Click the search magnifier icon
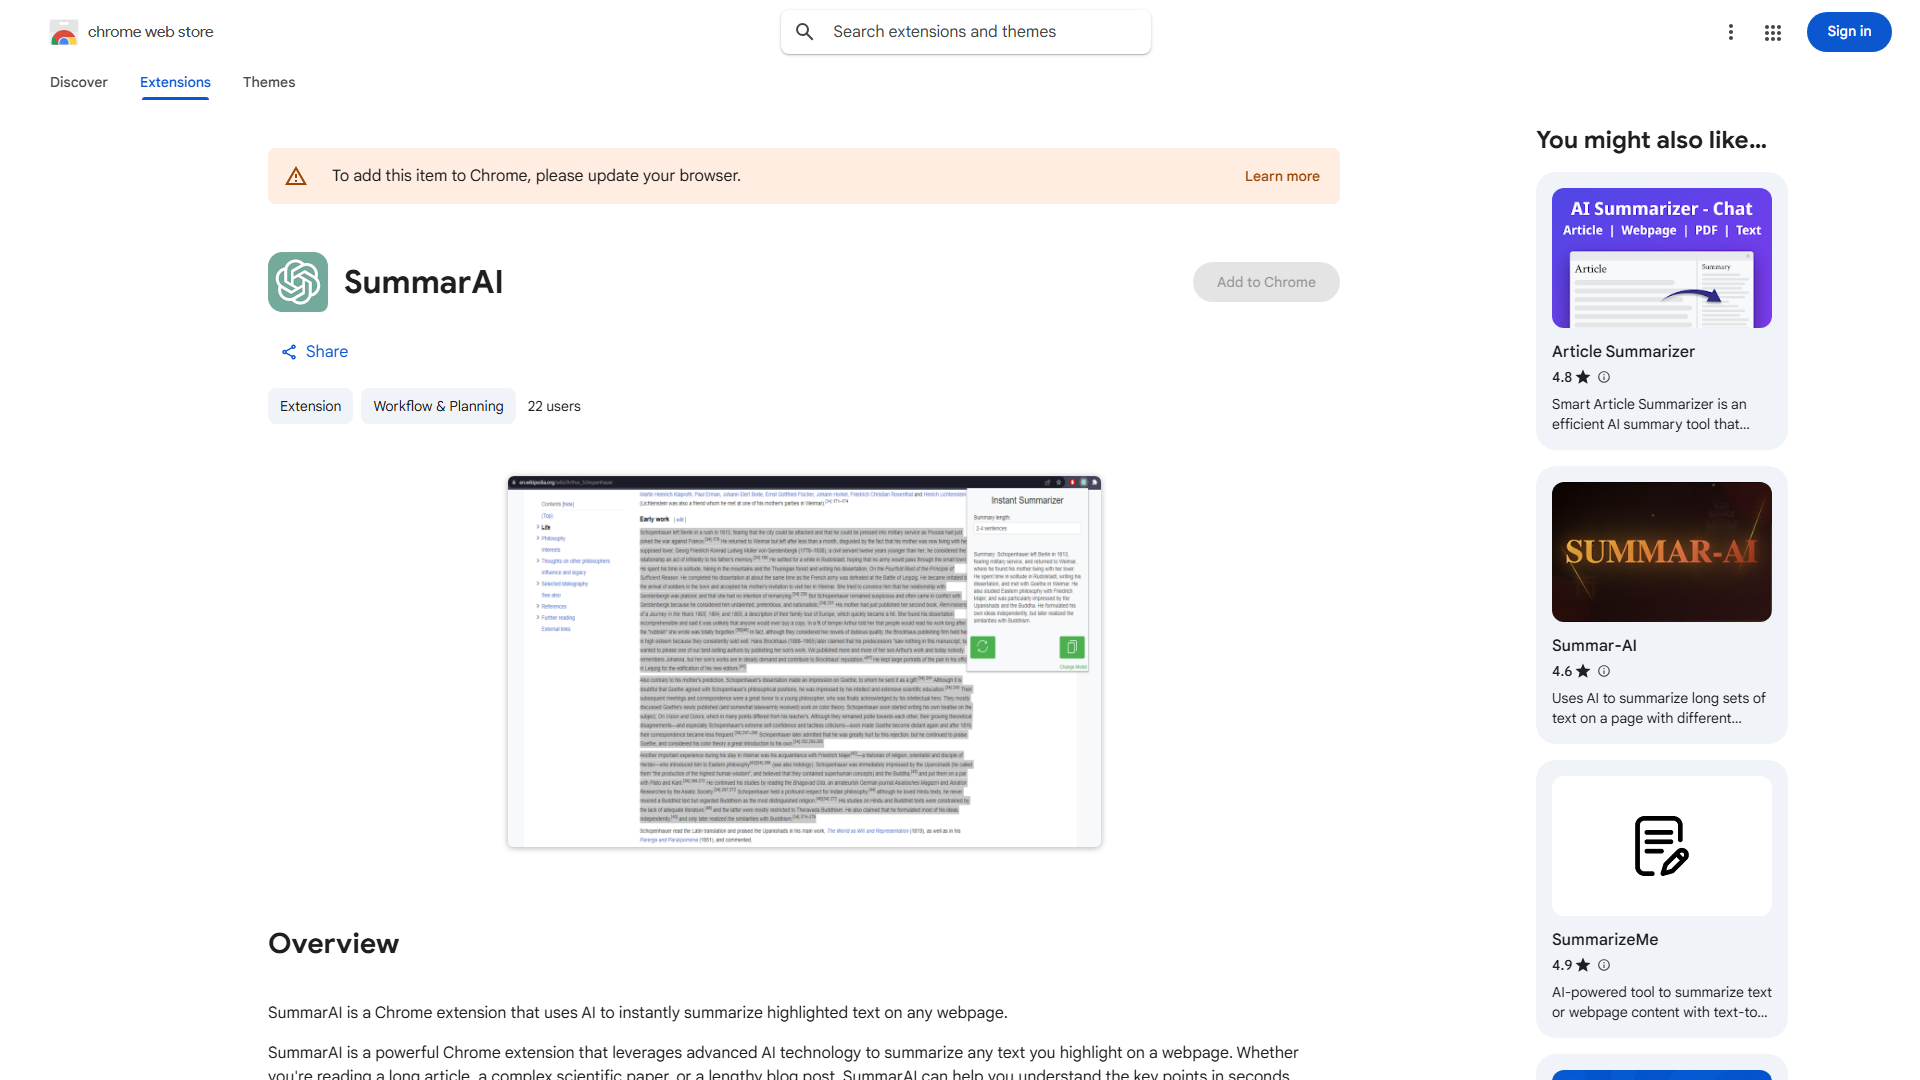Screen dimensions: 1920x1080 point(804,32)
